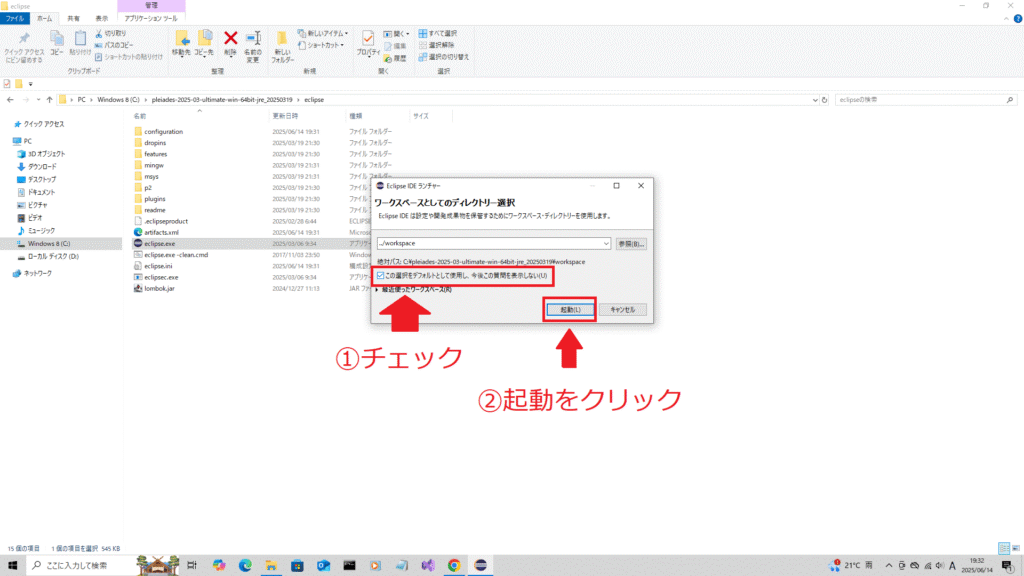The image size is (1024, 576).
Task: Show hidden system tray icons
Action: click(888, 566)
